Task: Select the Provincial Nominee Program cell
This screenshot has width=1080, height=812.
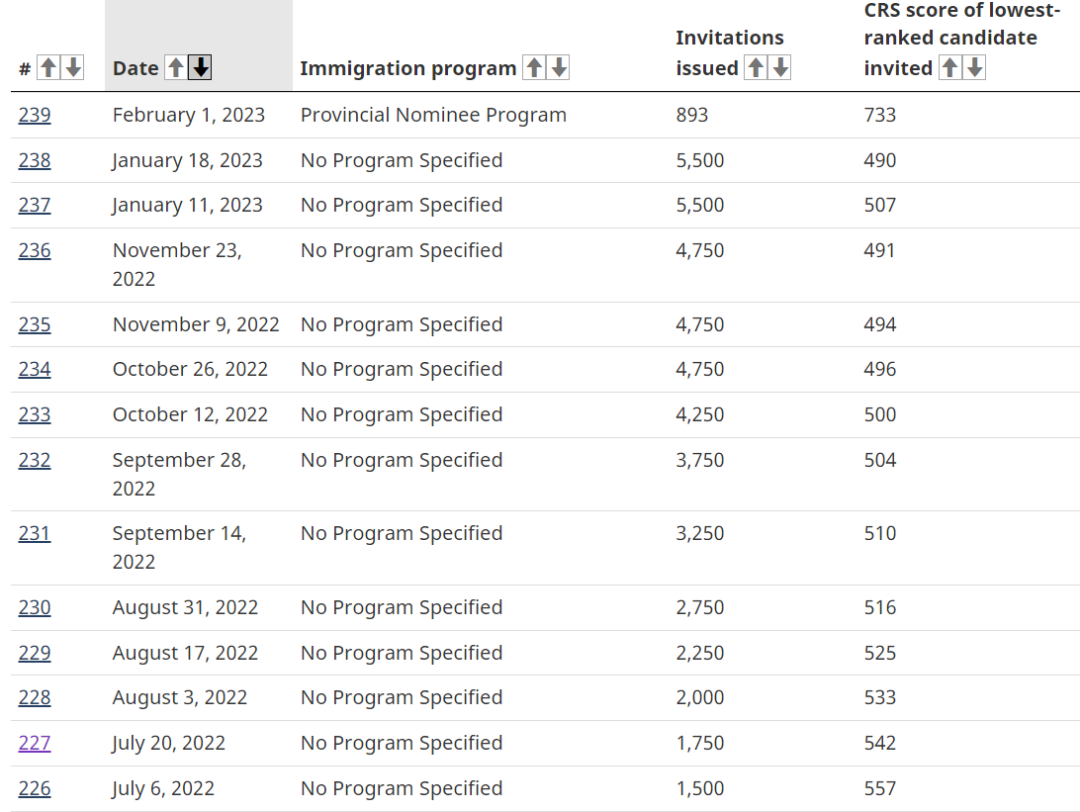Action: click(x=433, y=115)
